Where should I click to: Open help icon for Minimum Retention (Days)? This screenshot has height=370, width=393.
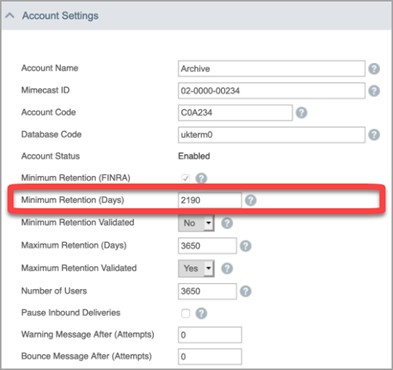pos(251,200)
